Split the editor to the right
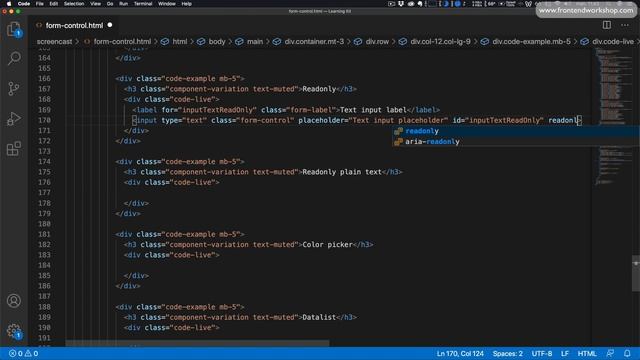The width and height of the screenshot is (640, 360). point(607,25)
